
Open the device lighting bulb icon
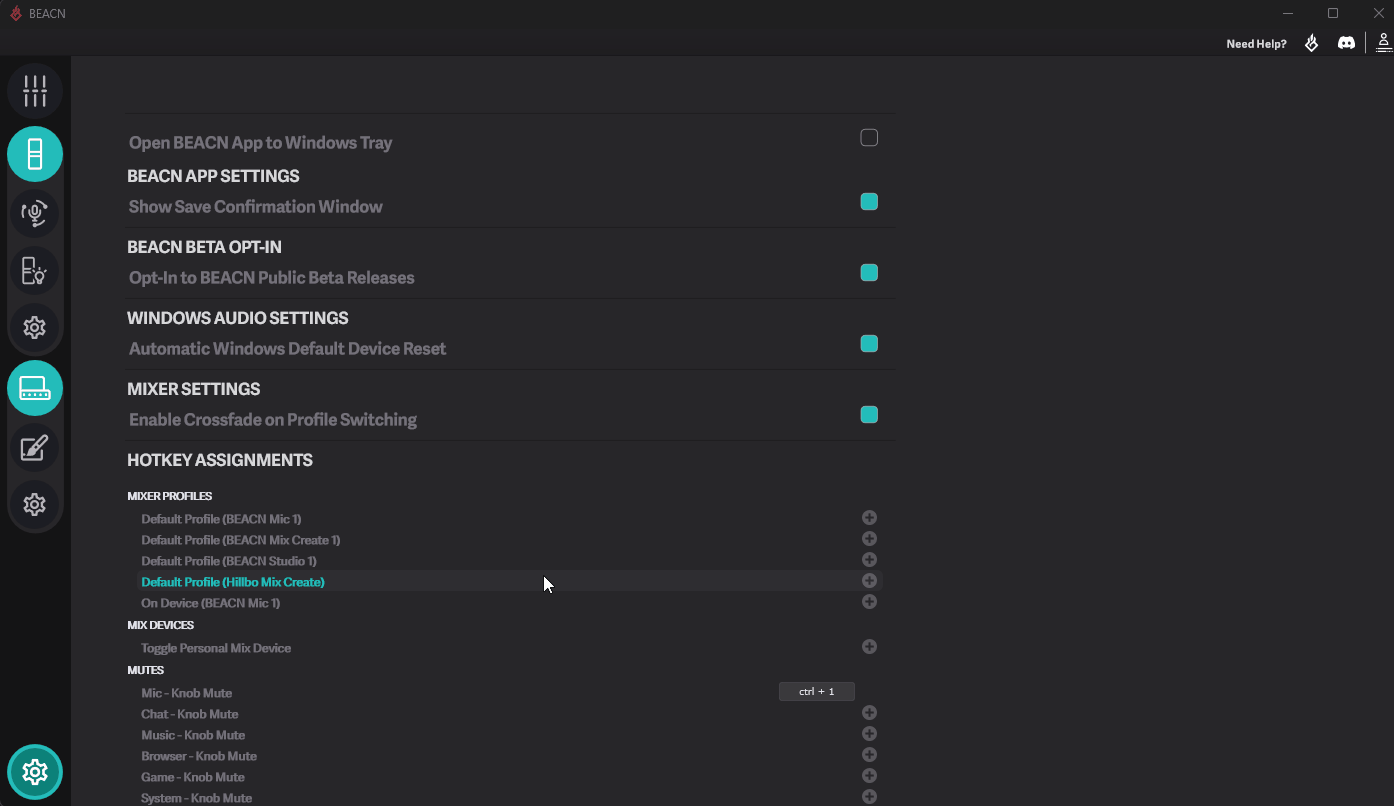35,271
